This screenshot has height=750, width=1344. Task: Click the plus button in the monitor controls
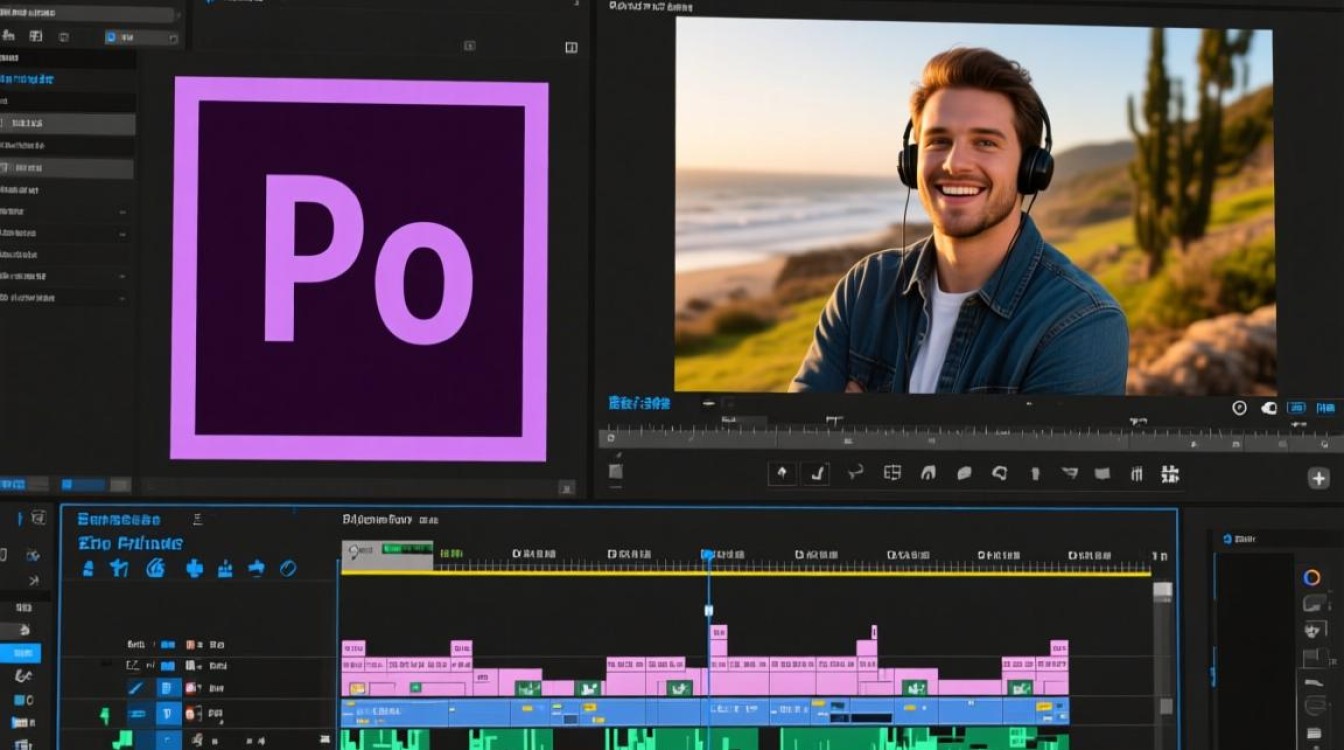tap(1319, 478)
